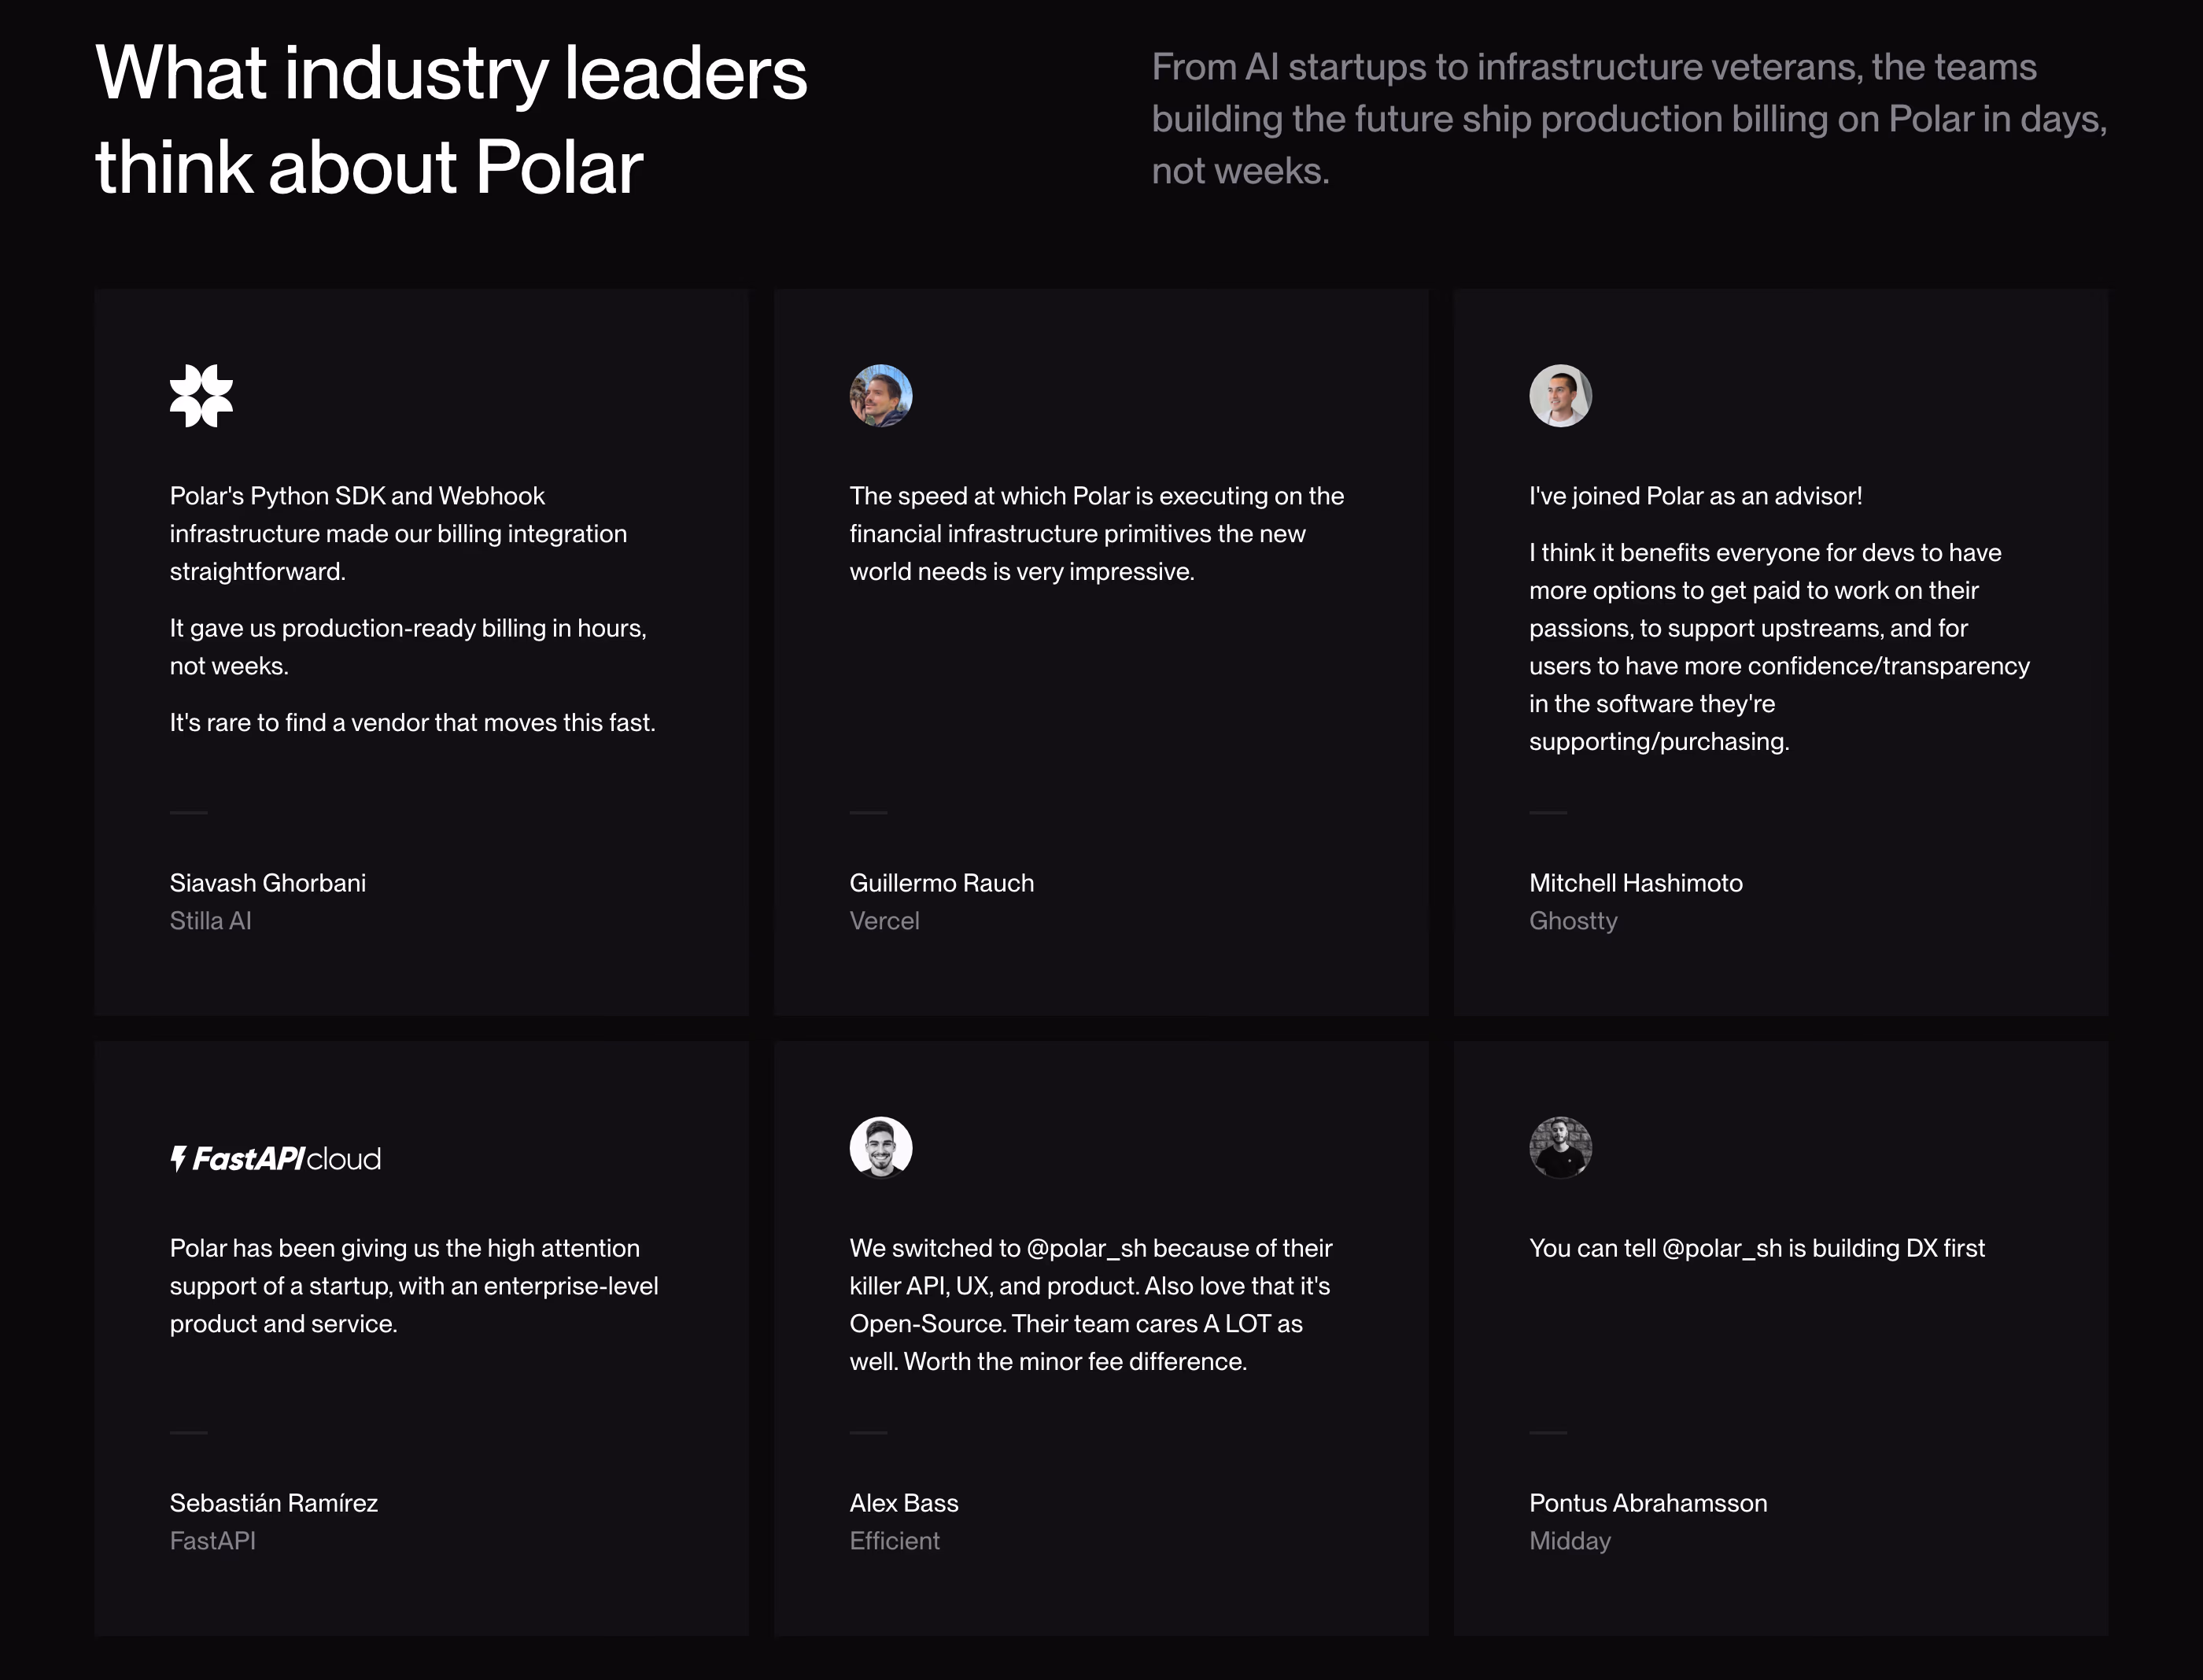Click the Stilla AI company label
The image size is (2203, 1680).
click(x=210, y=921)
